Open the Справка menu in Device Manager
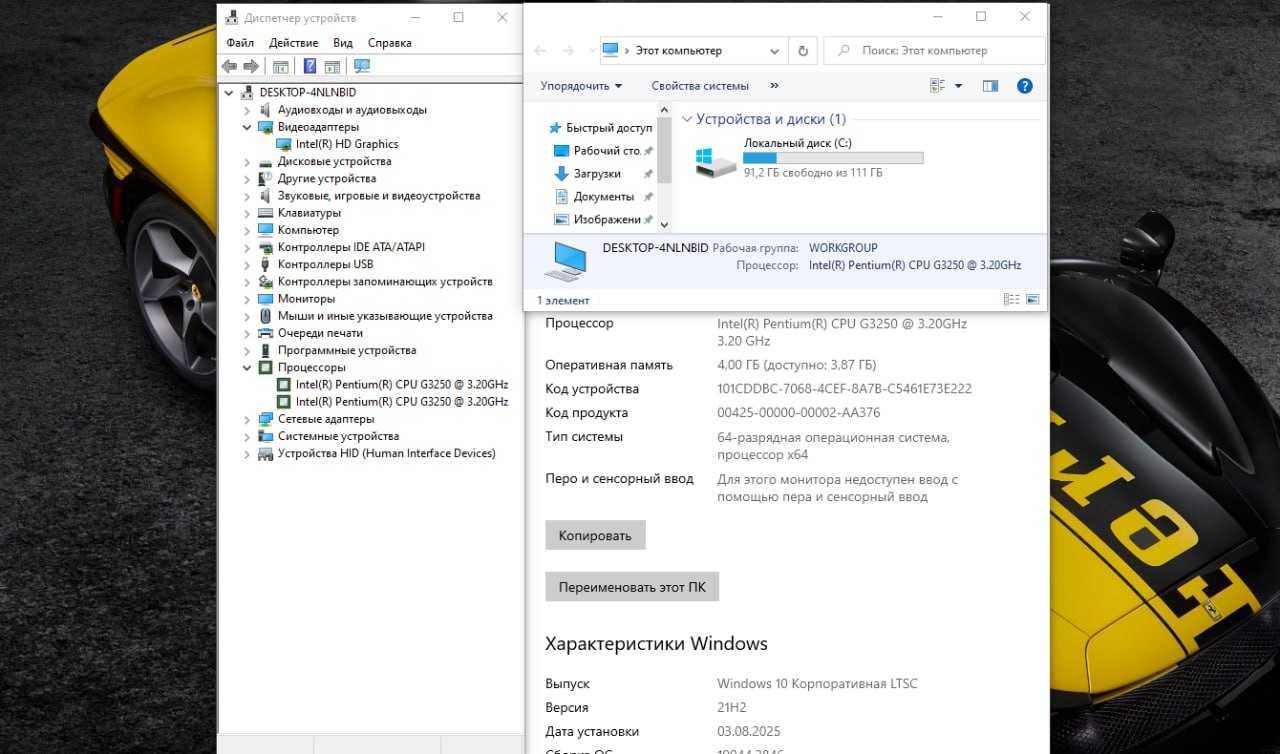1280x754 pixels. (390, 43)
